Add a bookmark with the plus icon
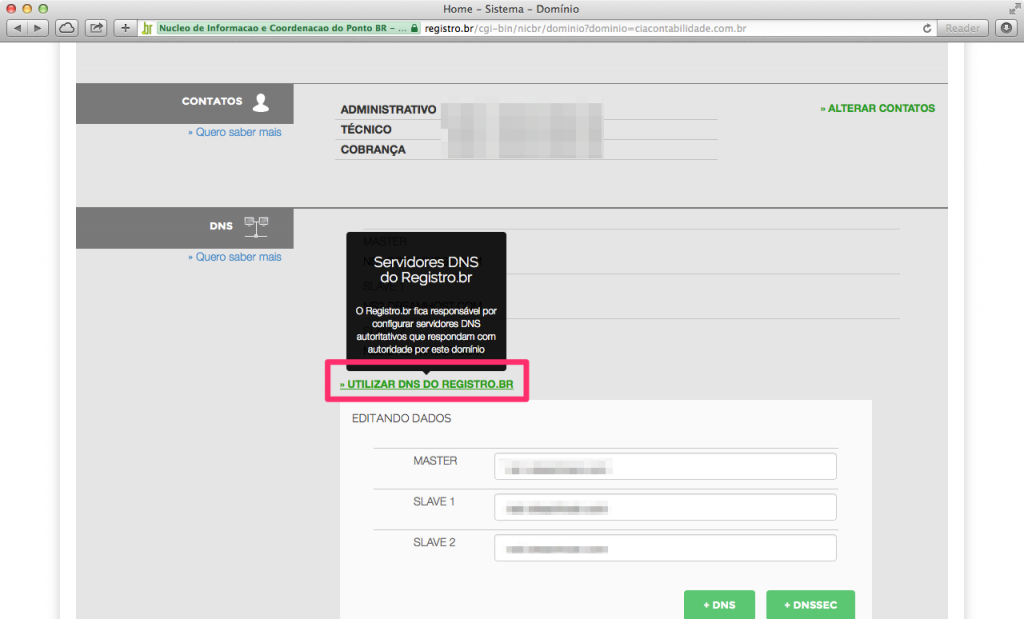Screen dimensions: 1024x619 pyautogui.click(x=125, y=28)
